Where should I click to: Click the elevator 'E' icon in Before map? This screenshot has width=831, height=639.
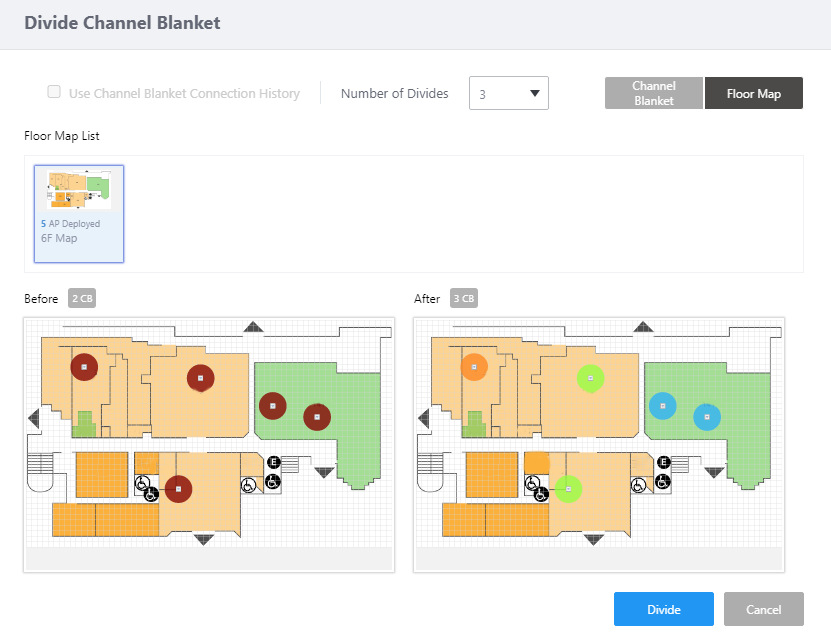pos(273,461)
